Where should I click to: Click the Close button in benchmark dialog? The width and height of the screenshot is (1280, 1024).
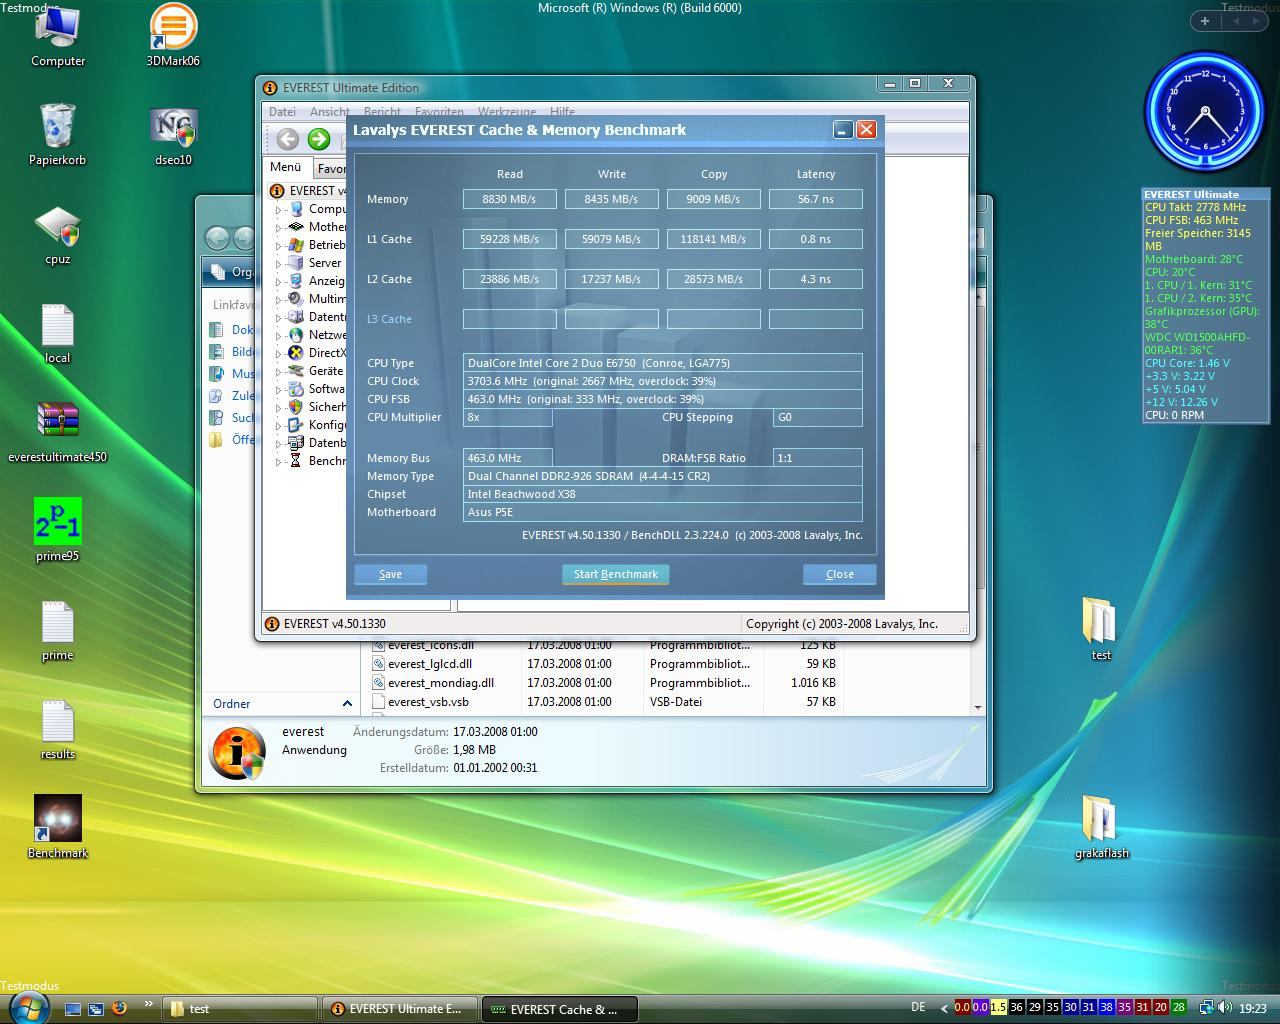(839, 574)
